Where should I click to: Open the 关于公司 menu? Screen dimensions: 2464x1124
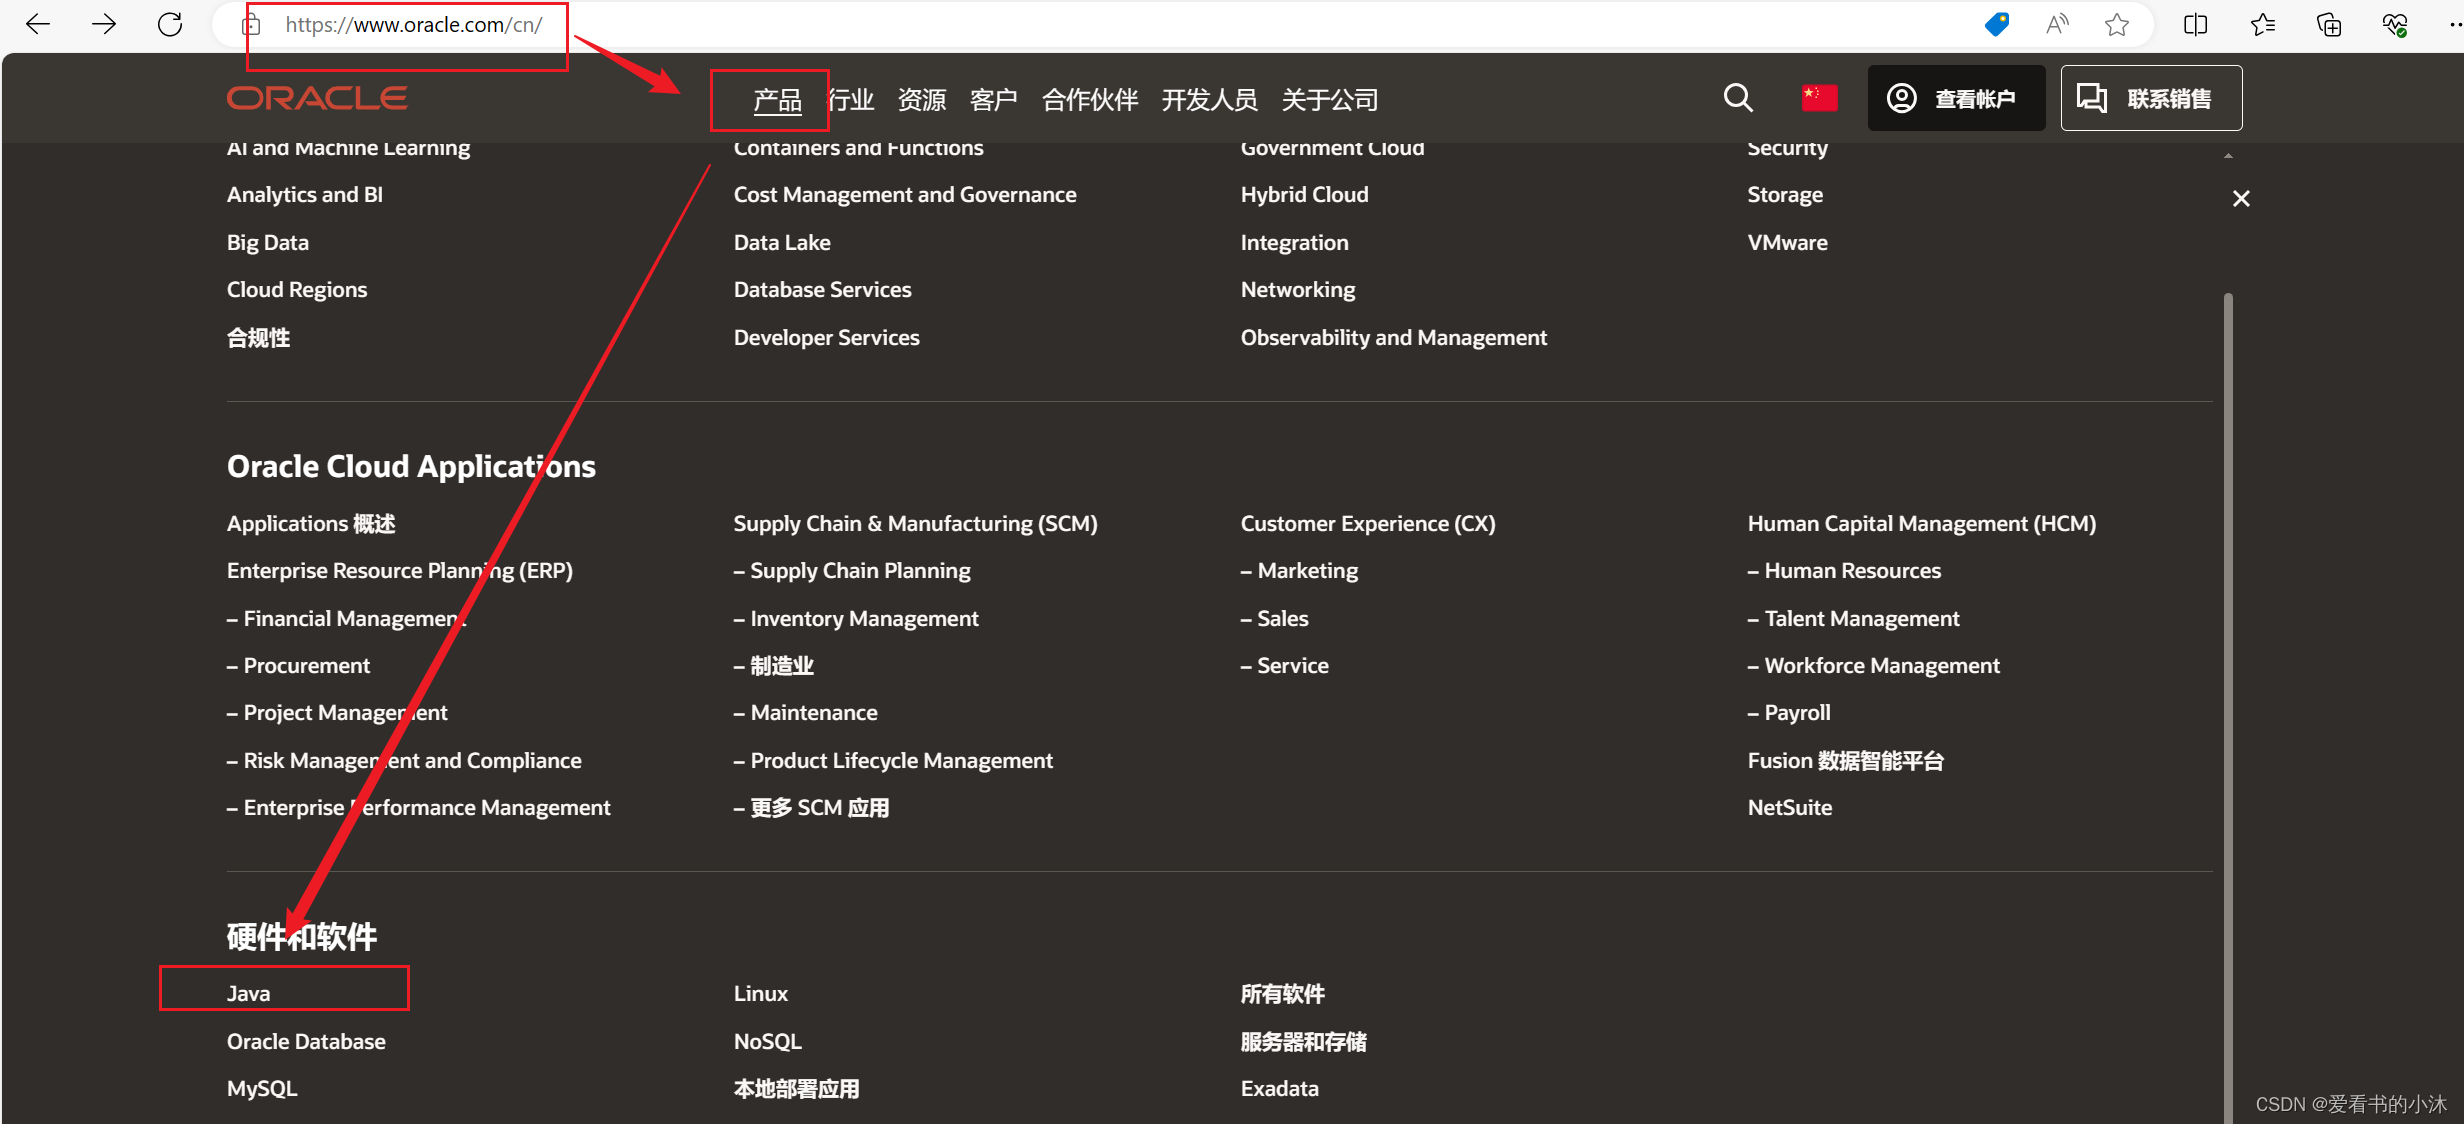pyautogui.click(x=1330, y=100)
